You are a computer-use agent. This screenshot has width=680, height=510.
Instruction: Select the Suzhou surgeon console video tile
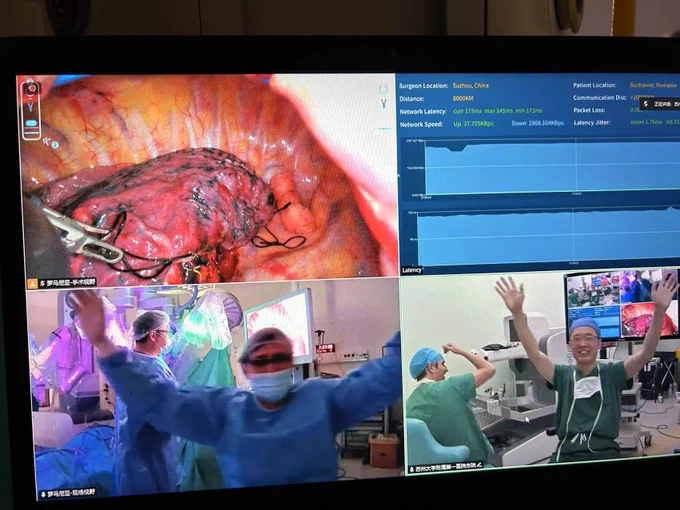(540, 370)
